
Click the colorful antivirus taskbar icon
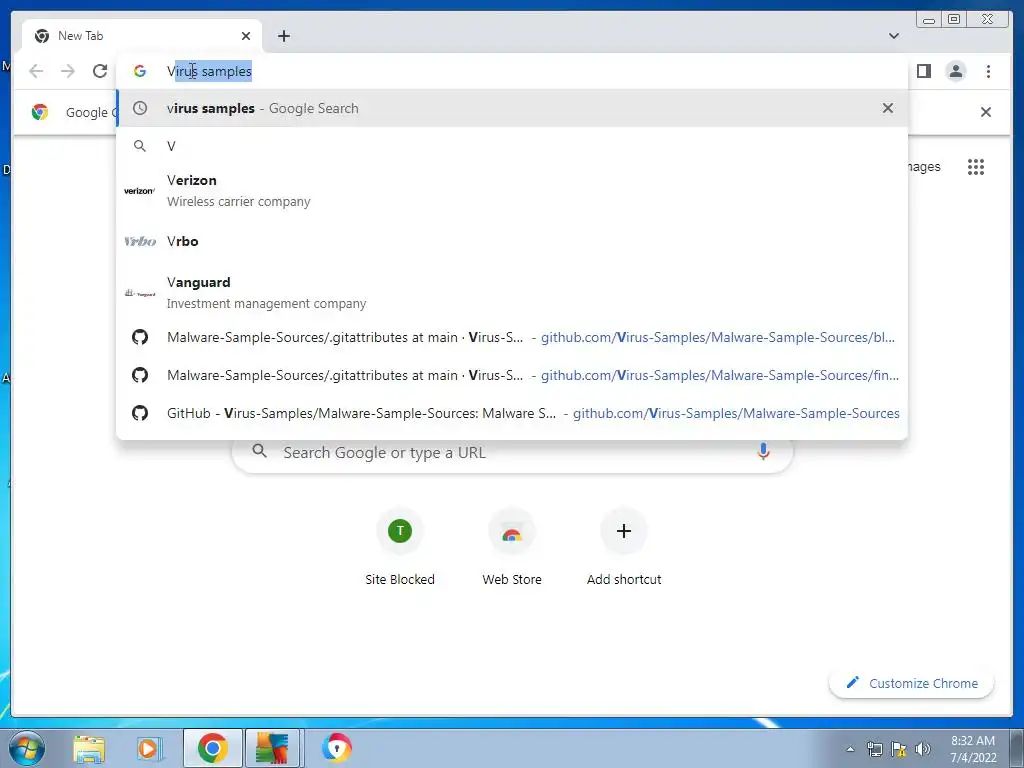(272, 748)
